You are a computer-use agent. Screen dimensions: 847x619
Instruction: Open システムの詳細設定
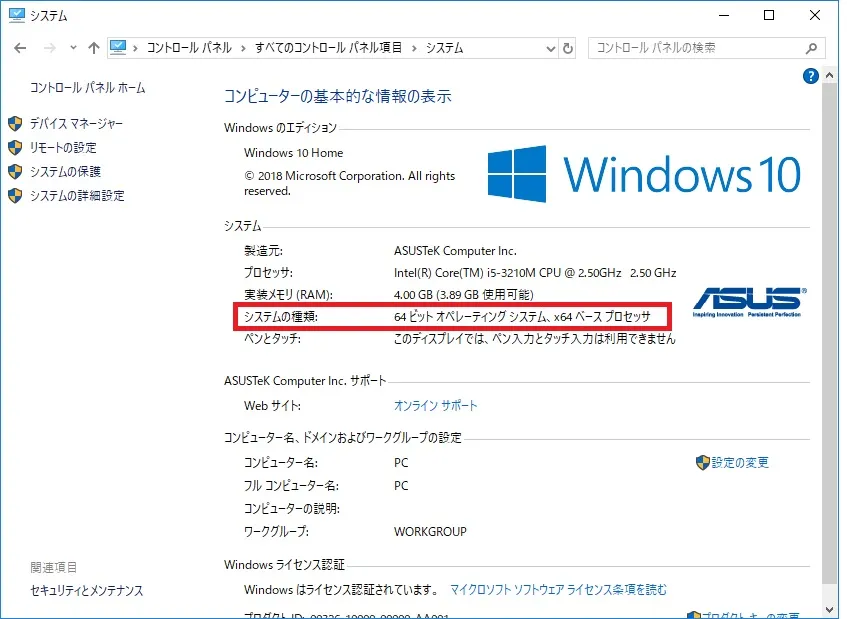pos(77,196)
